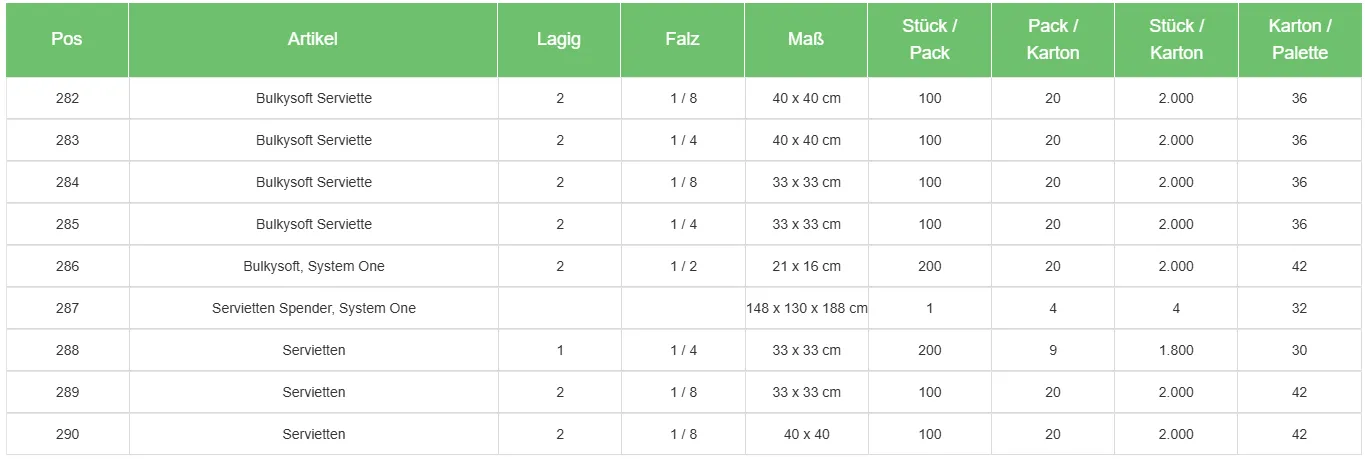Screen dimensions: 1365x459
Task: Click Servietten article in row 288
Action: (313, 350)
